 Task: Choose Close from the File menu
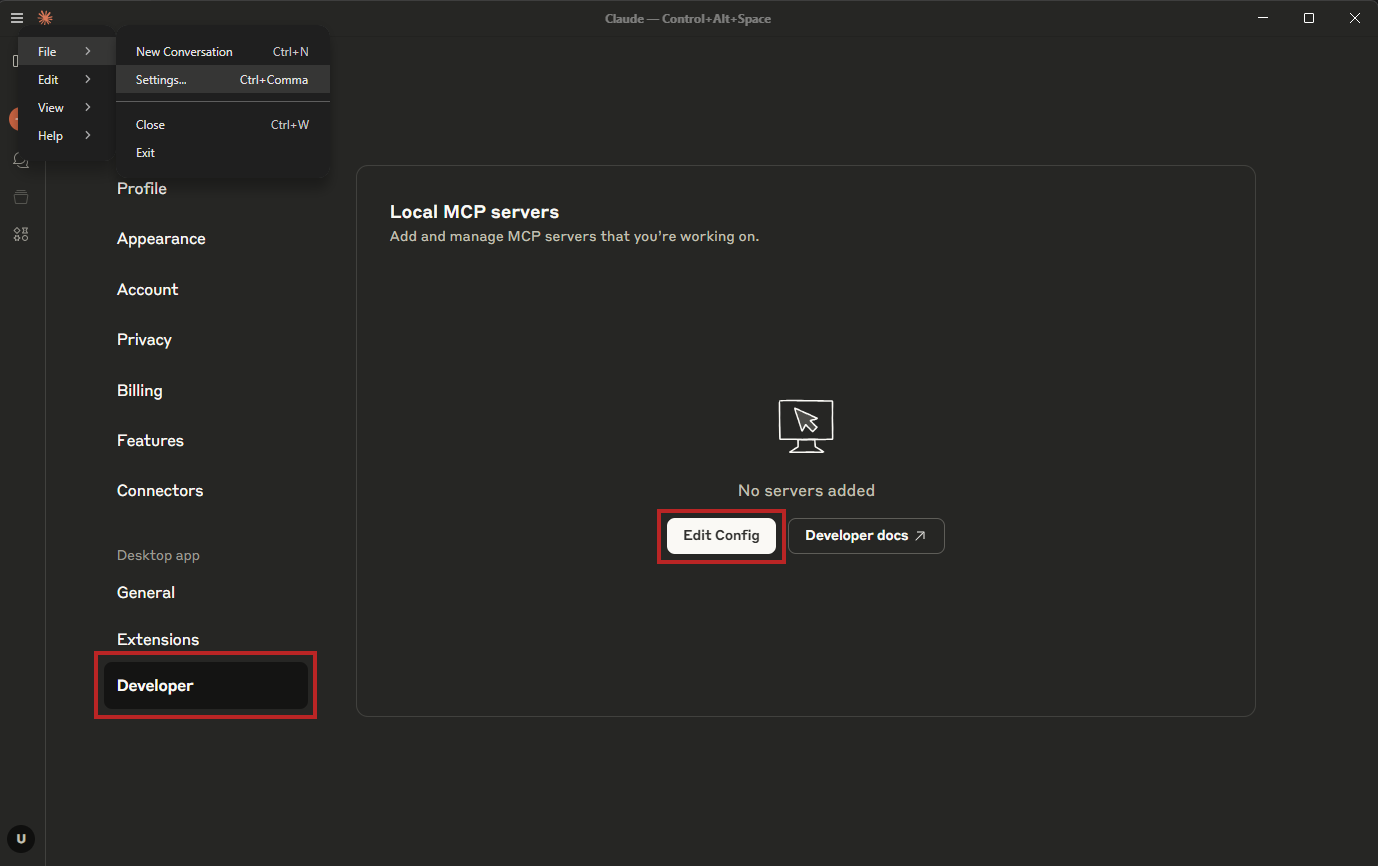[223, 124]
